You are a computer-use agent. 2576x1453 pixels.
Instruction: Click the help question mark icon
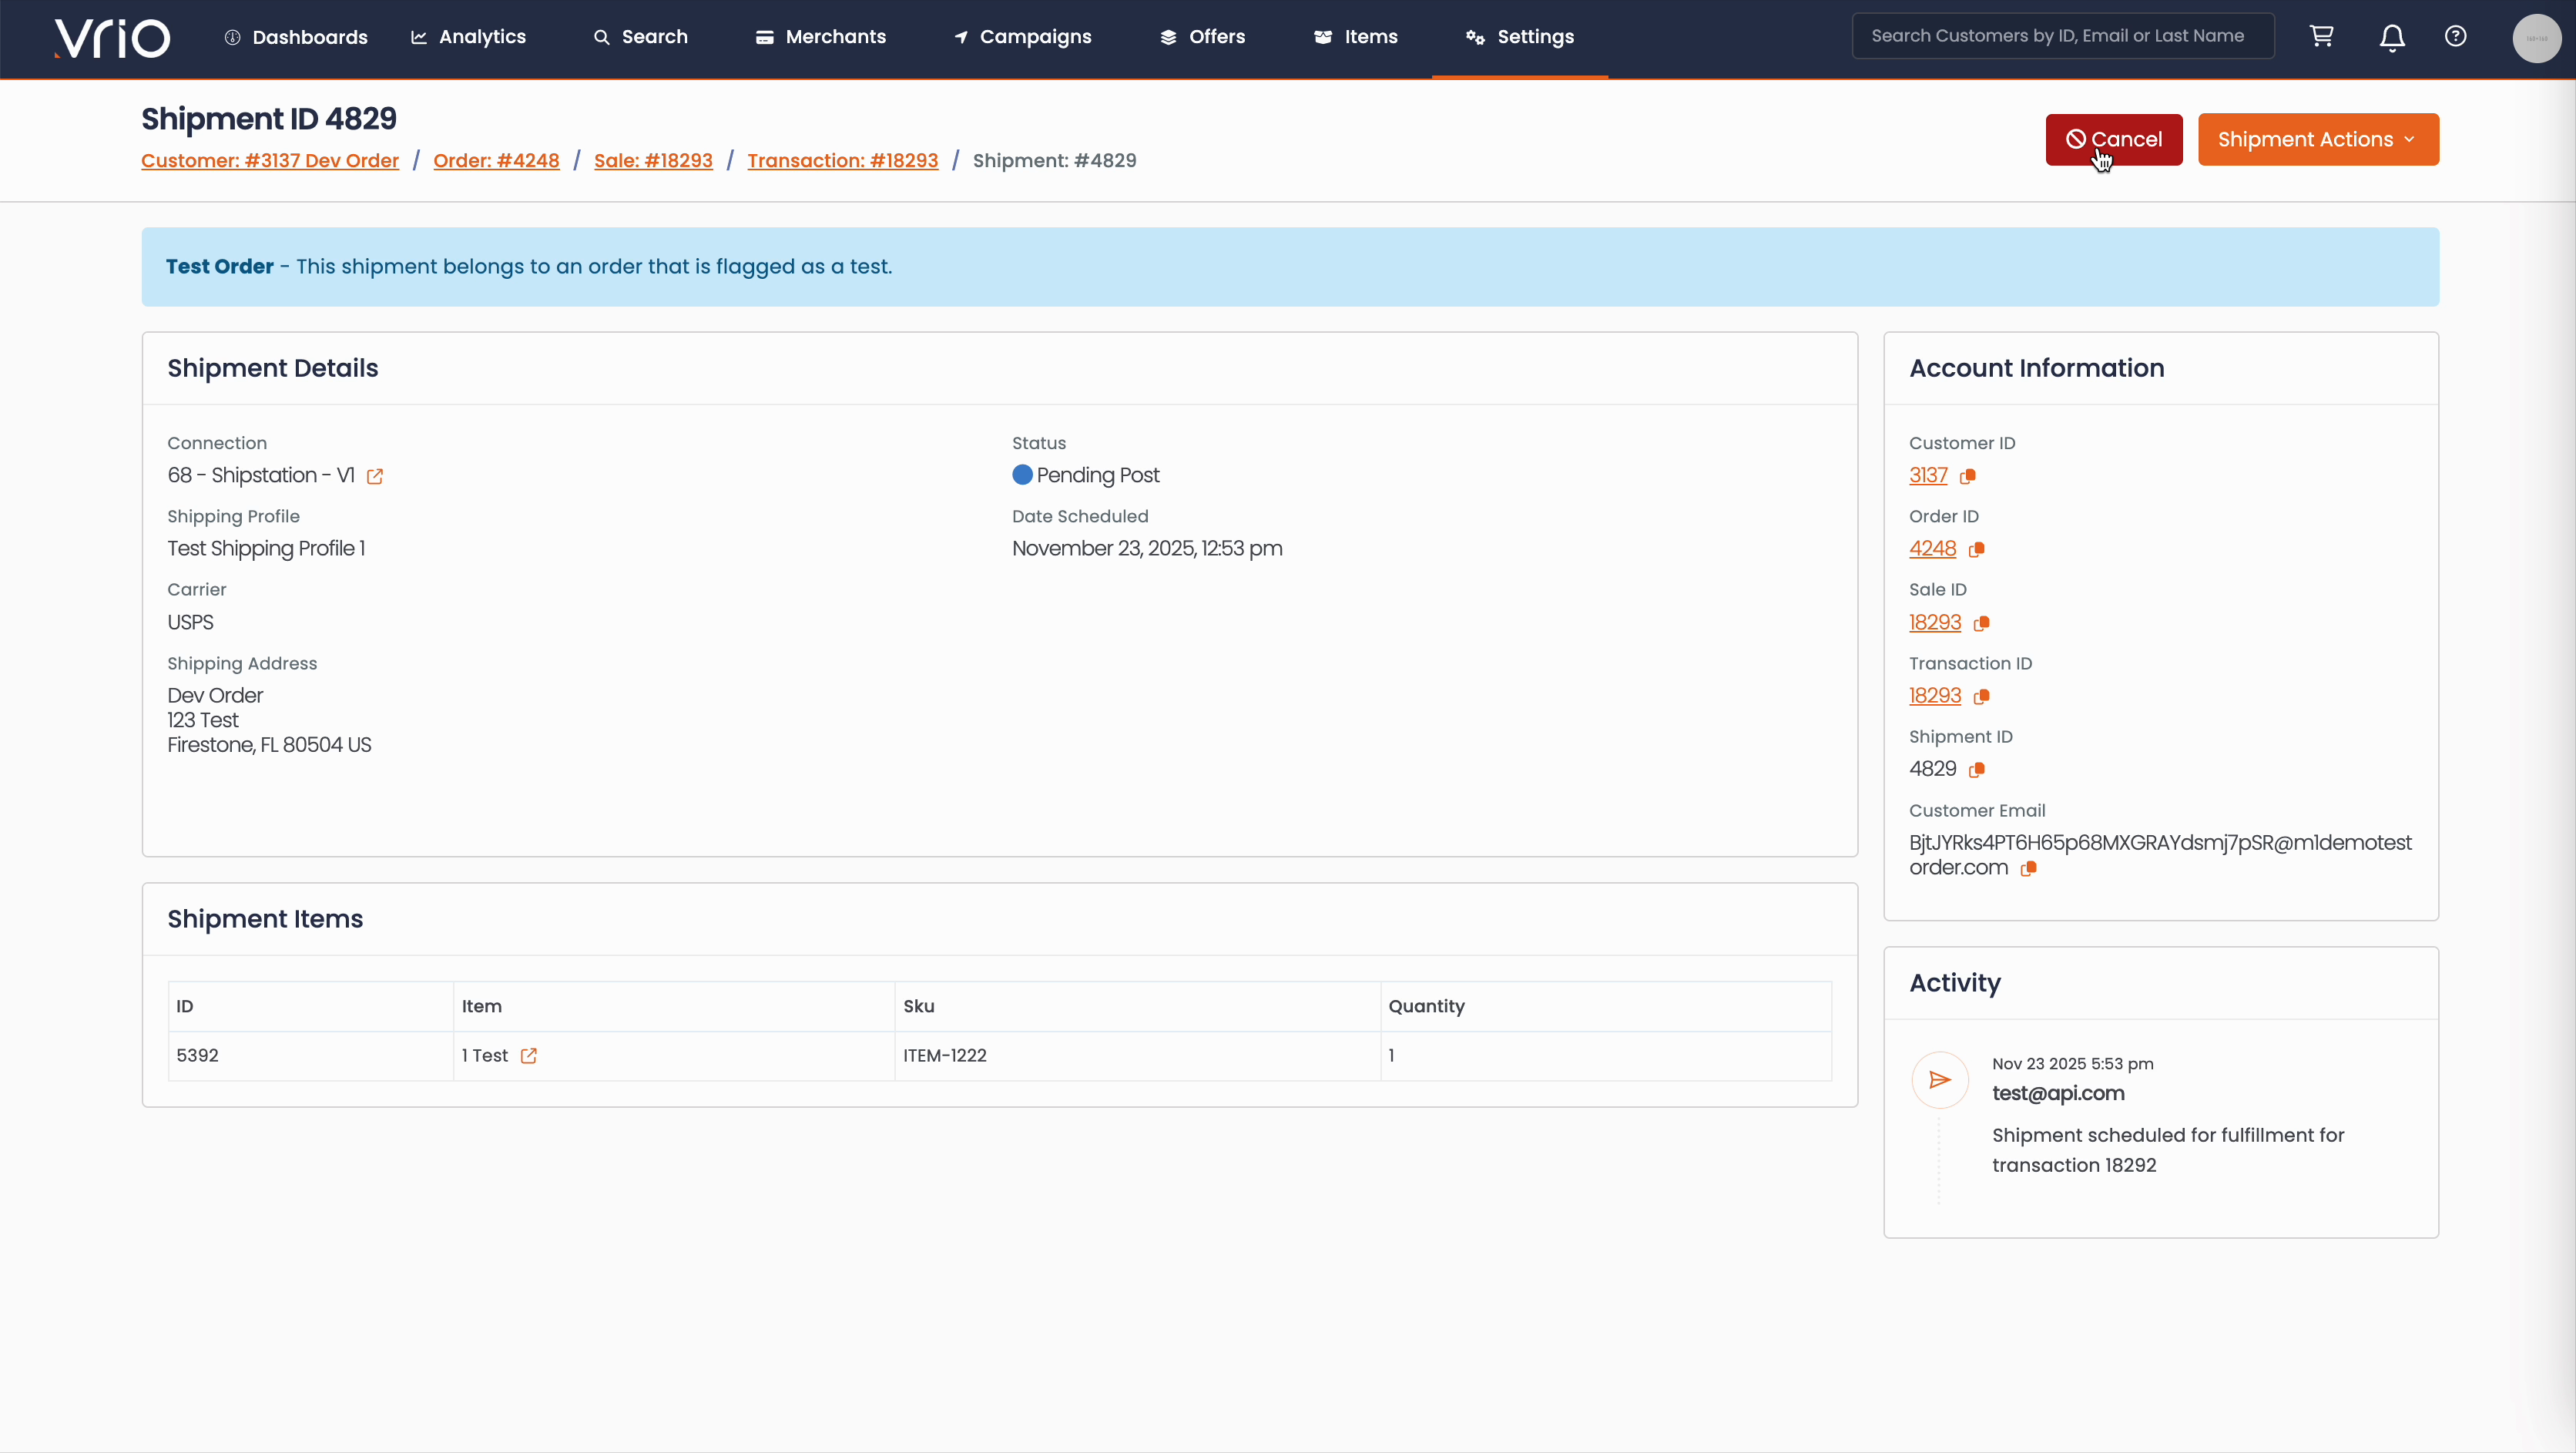point(2455,37)
